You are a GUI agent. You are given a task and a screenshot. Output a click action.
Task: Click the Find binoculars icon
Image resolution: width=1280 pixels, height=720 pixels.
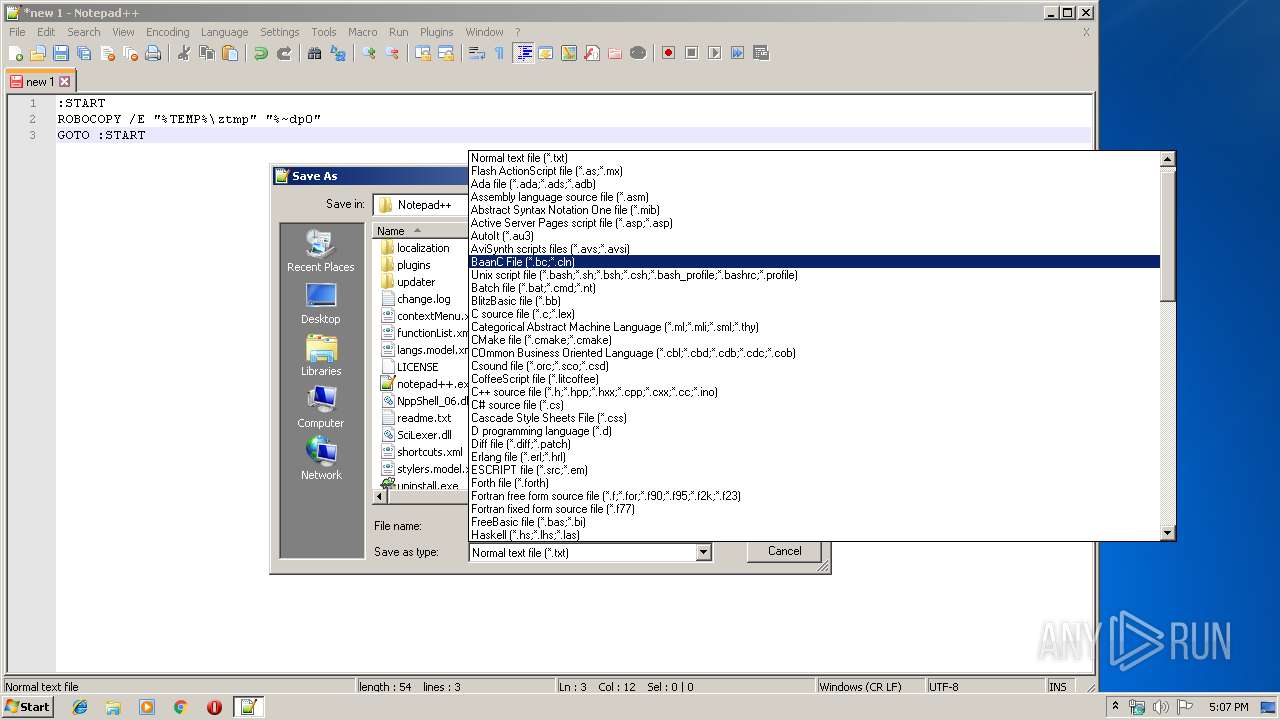tap(315, 53)
